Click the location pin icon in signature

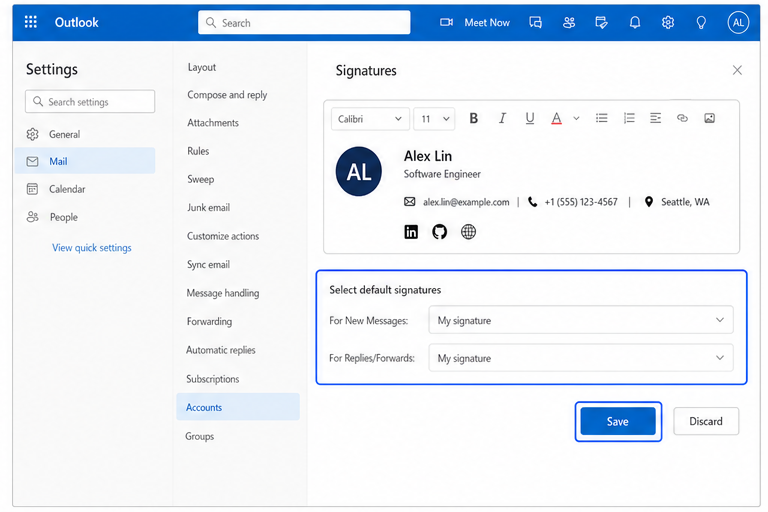pos(648,202)
